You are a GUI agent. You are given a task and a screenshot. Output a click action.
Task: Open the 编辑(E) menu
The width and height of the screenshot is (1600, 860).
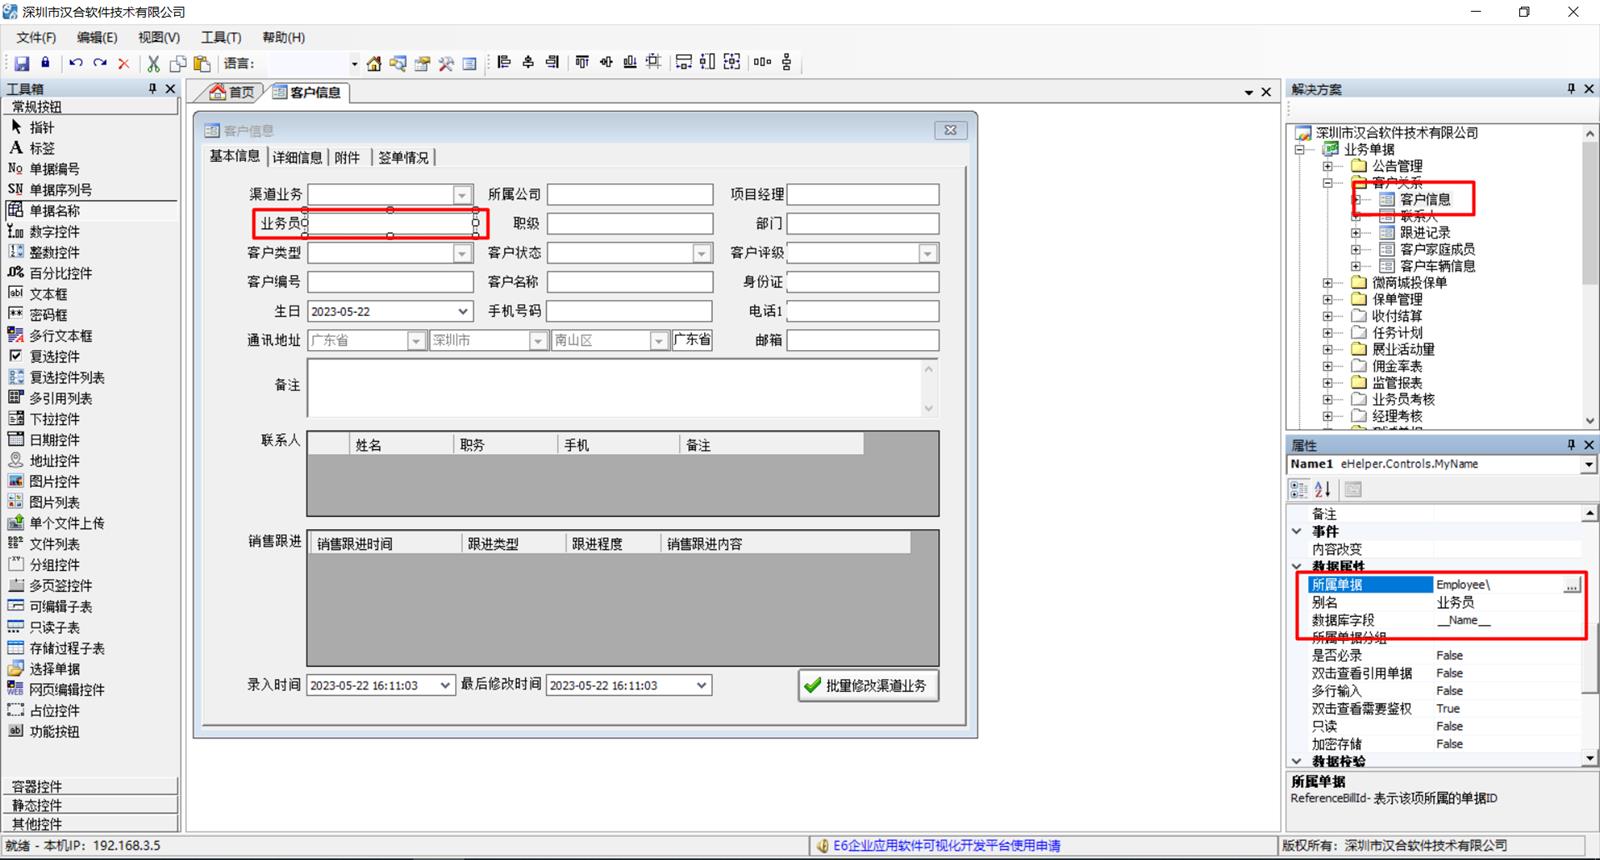(97, 37)
